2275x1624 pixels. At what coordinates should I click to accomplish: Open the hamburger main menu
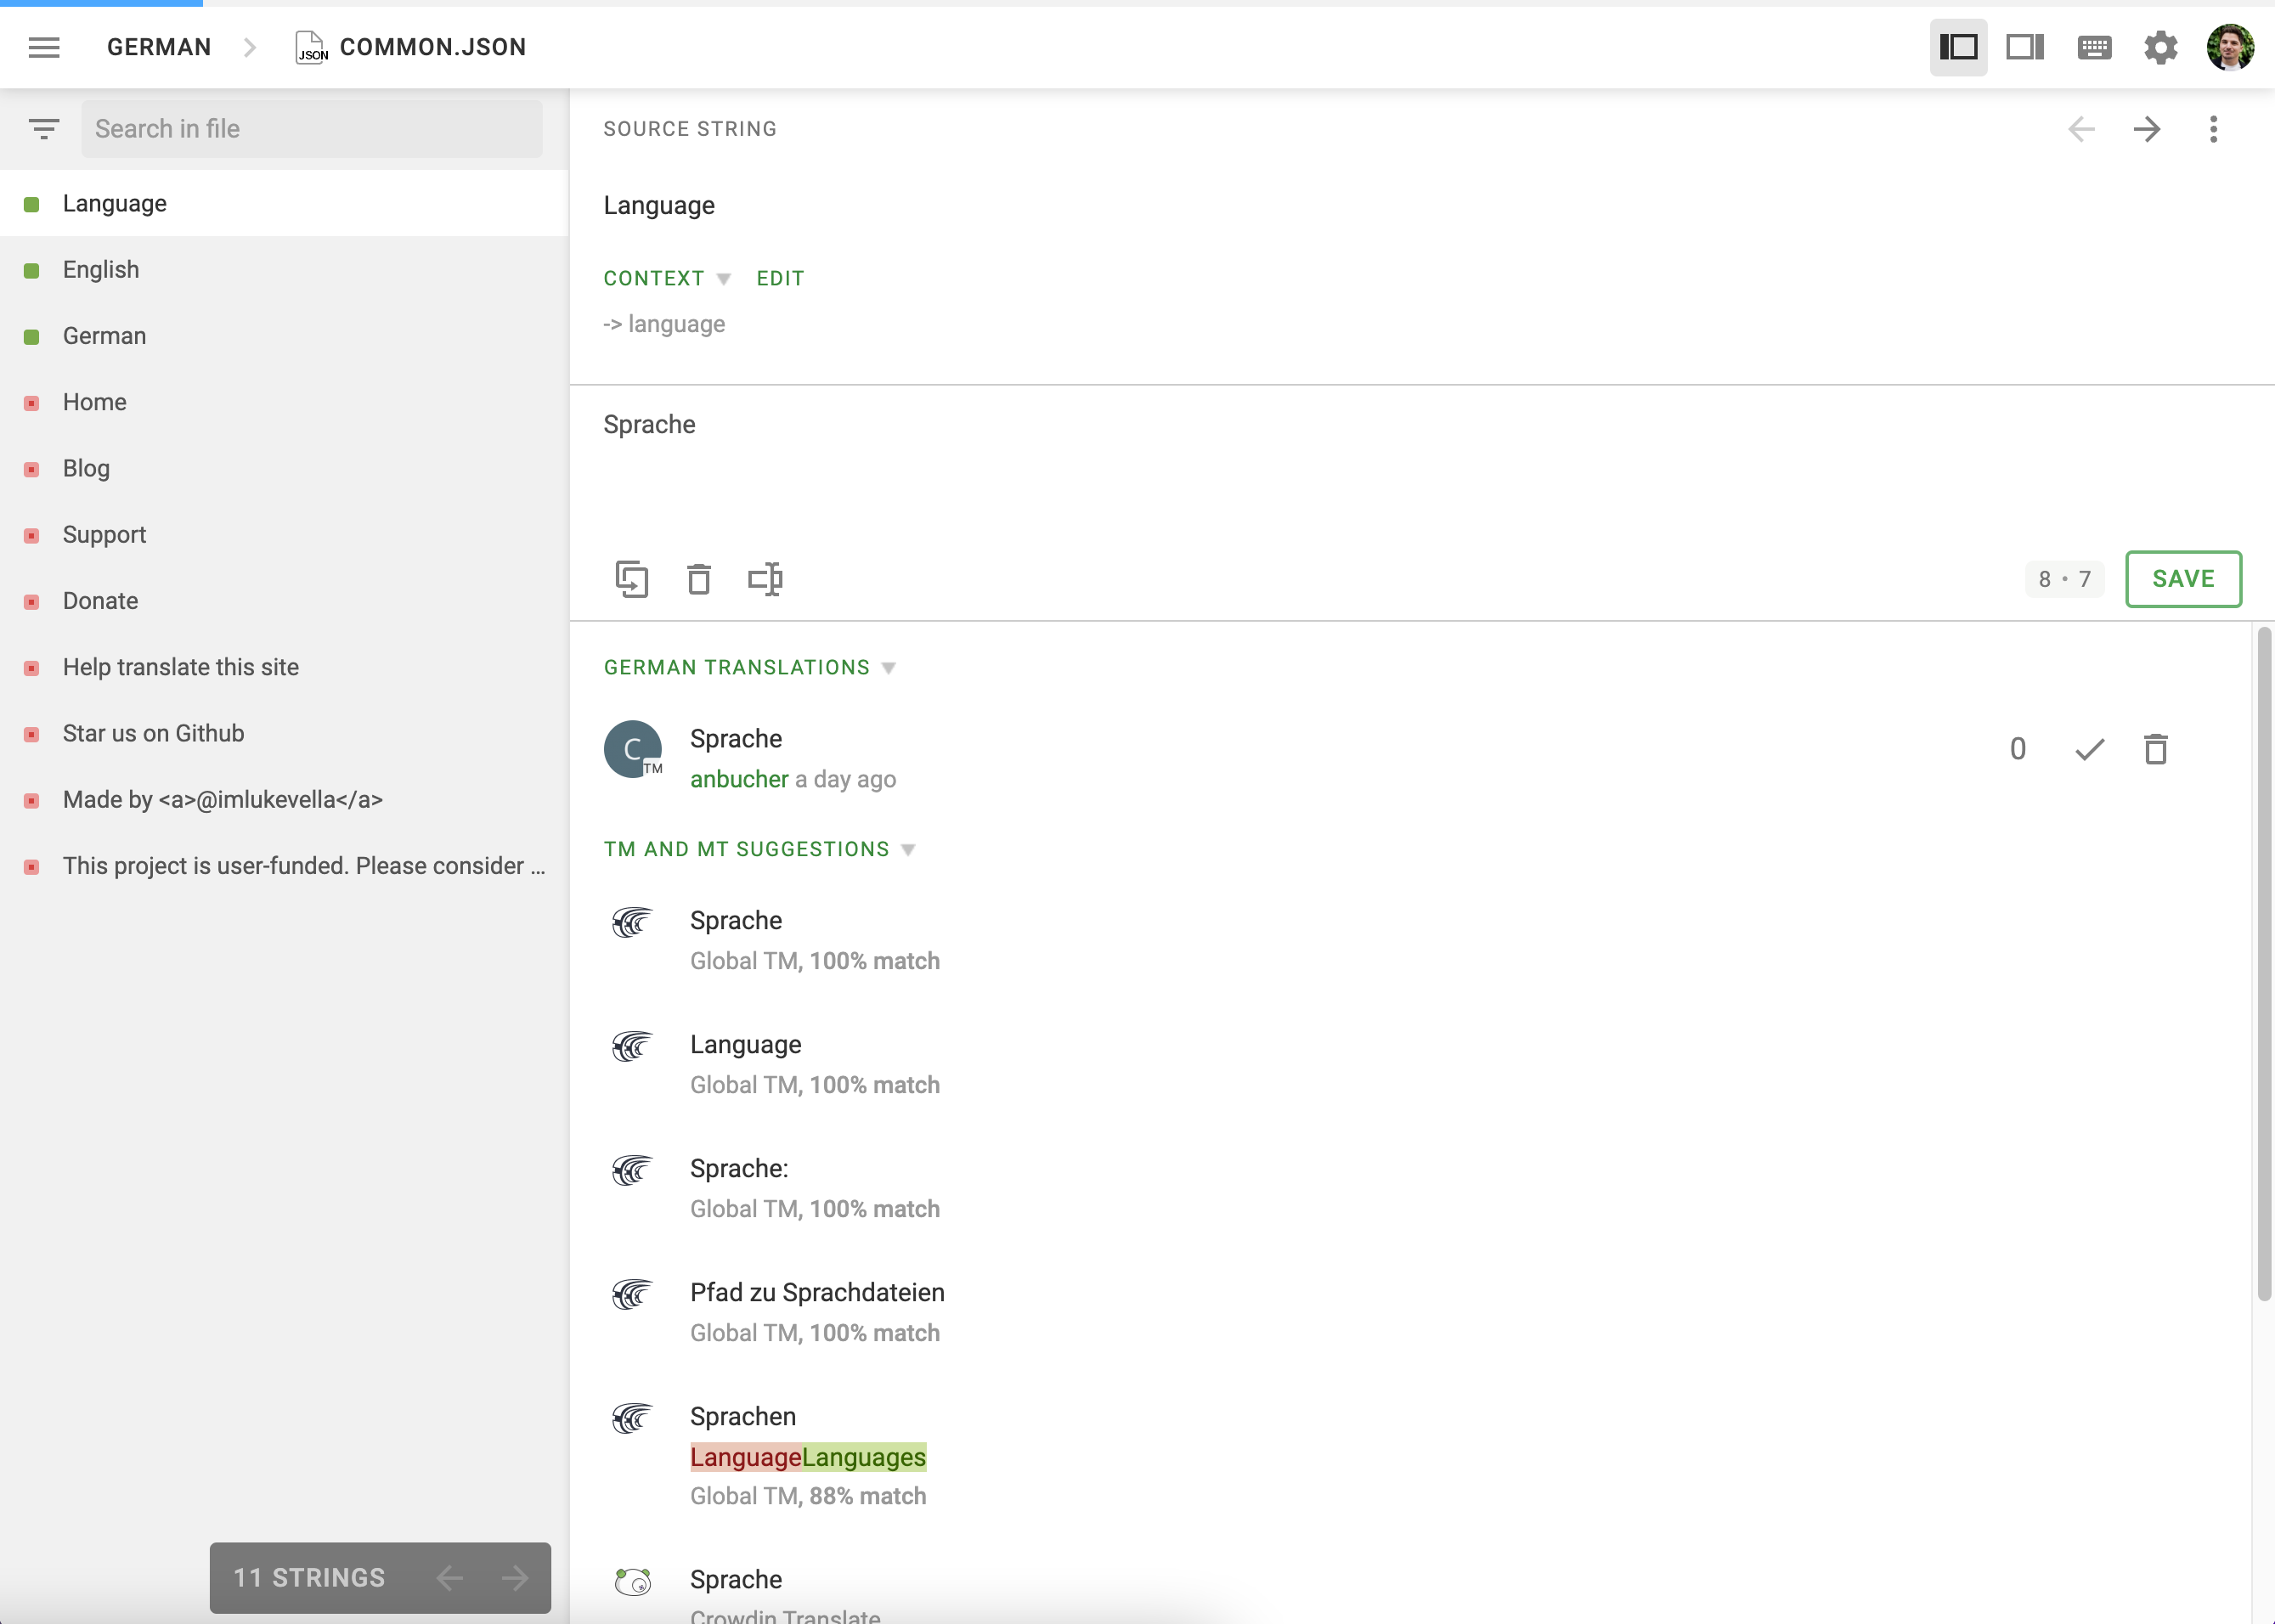(x=44, y=47)
